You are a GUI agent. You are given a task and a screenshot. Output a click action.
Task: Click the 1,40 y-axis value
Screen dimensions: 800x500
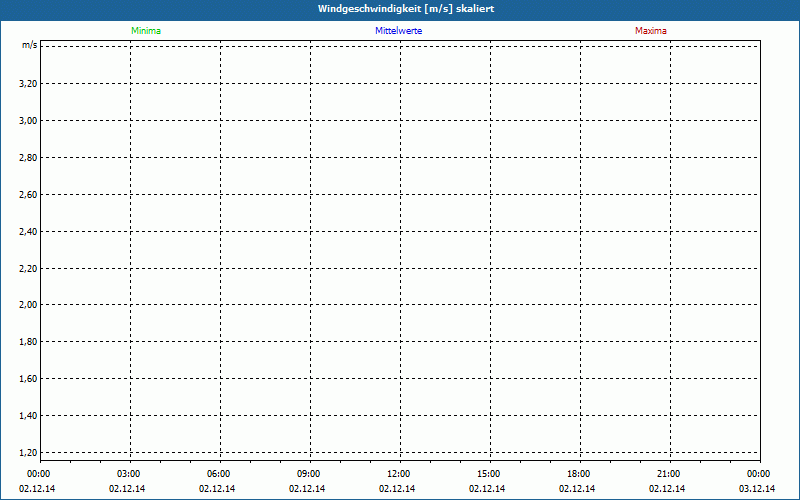pyautogui.click(x=28, y=416)
